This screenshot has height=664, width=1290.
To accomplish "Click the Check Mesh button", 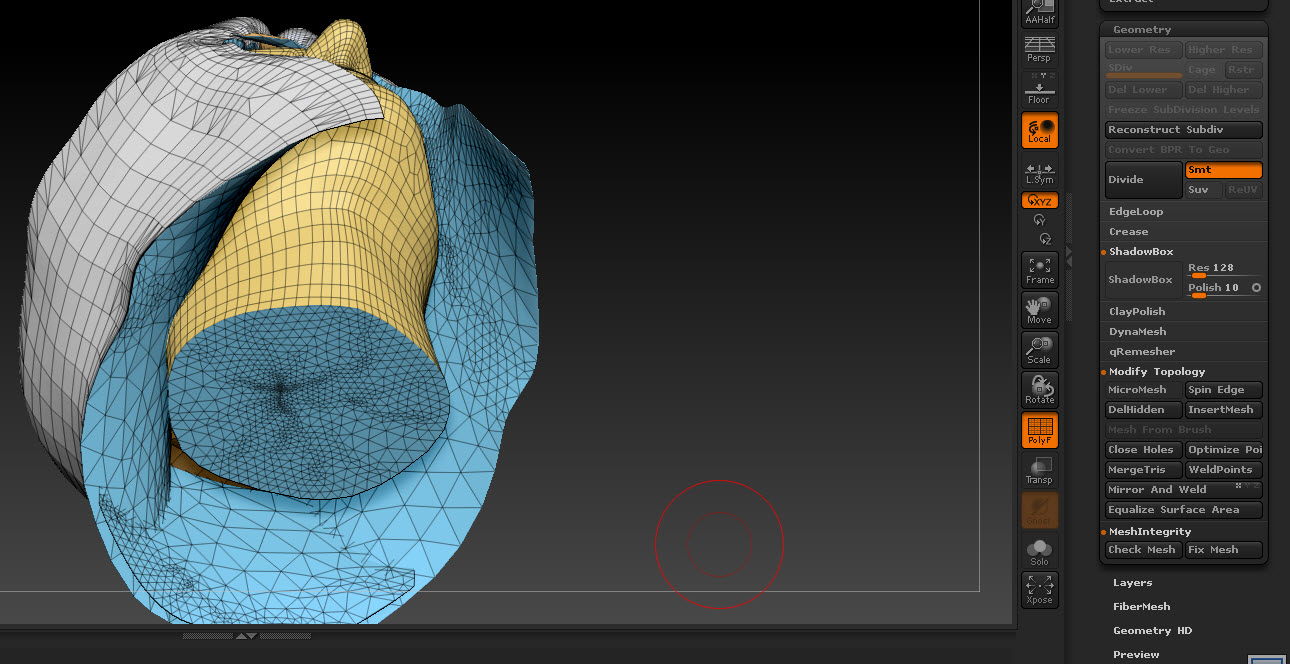I will pyautogui.click(x=1144, y=550).
